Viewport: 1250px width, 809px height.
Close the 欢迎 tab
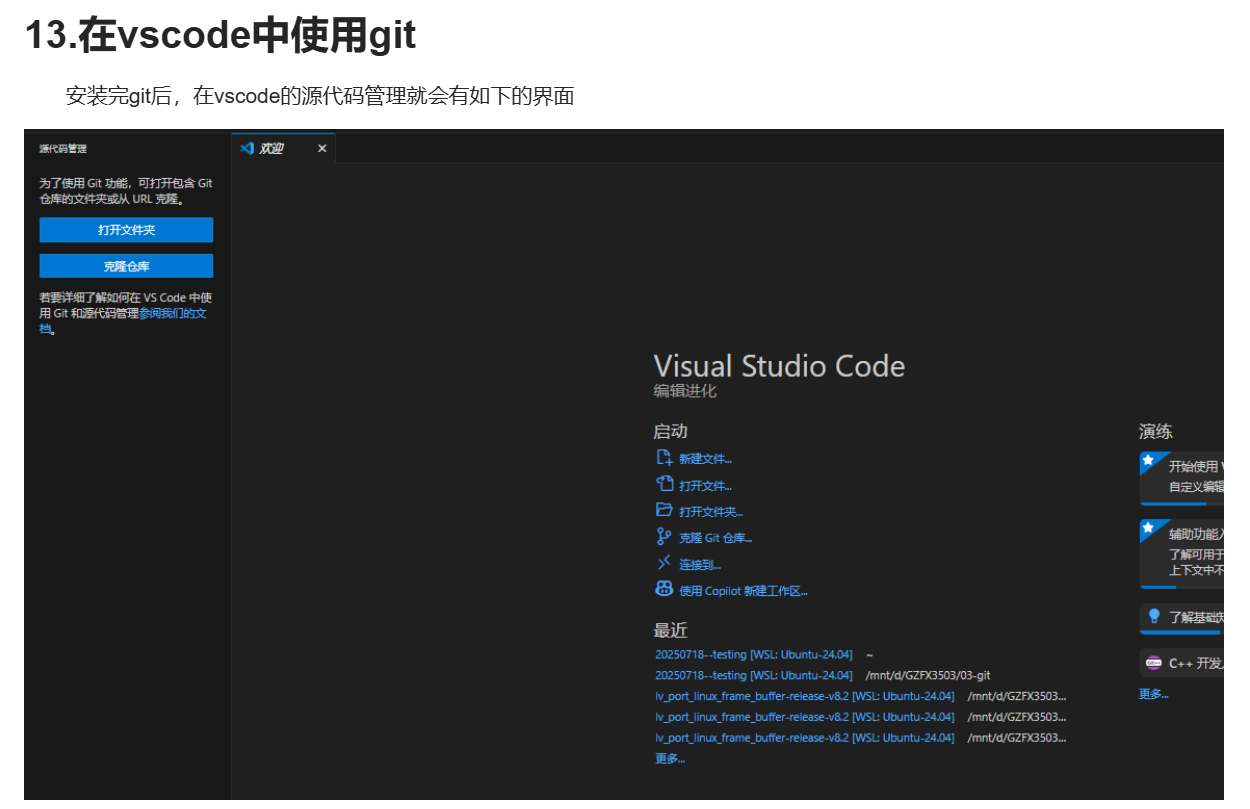(322, 148)
